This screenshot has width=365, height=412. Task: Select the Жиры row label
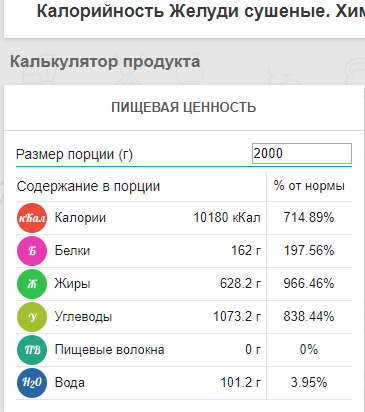[x=72, y=284]
